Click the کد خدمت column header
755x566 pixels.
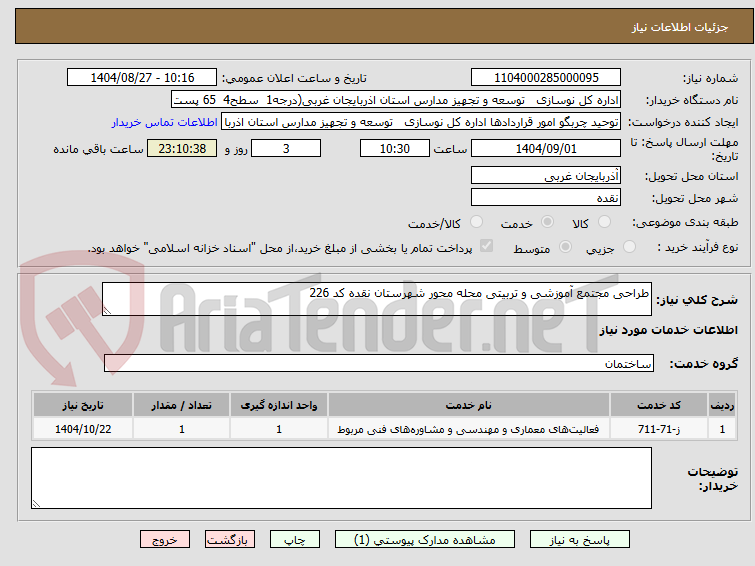(x=658, y=405)
